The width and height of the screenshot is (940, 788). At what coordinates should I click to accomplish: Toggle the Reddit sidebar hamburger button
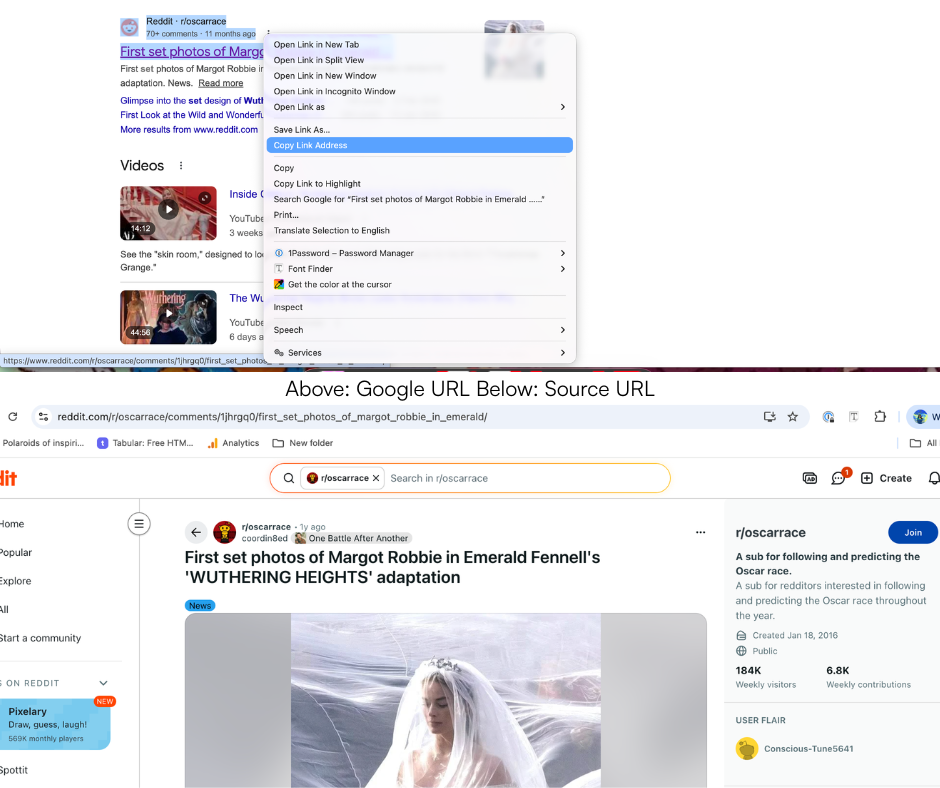(x=139, y=523)
